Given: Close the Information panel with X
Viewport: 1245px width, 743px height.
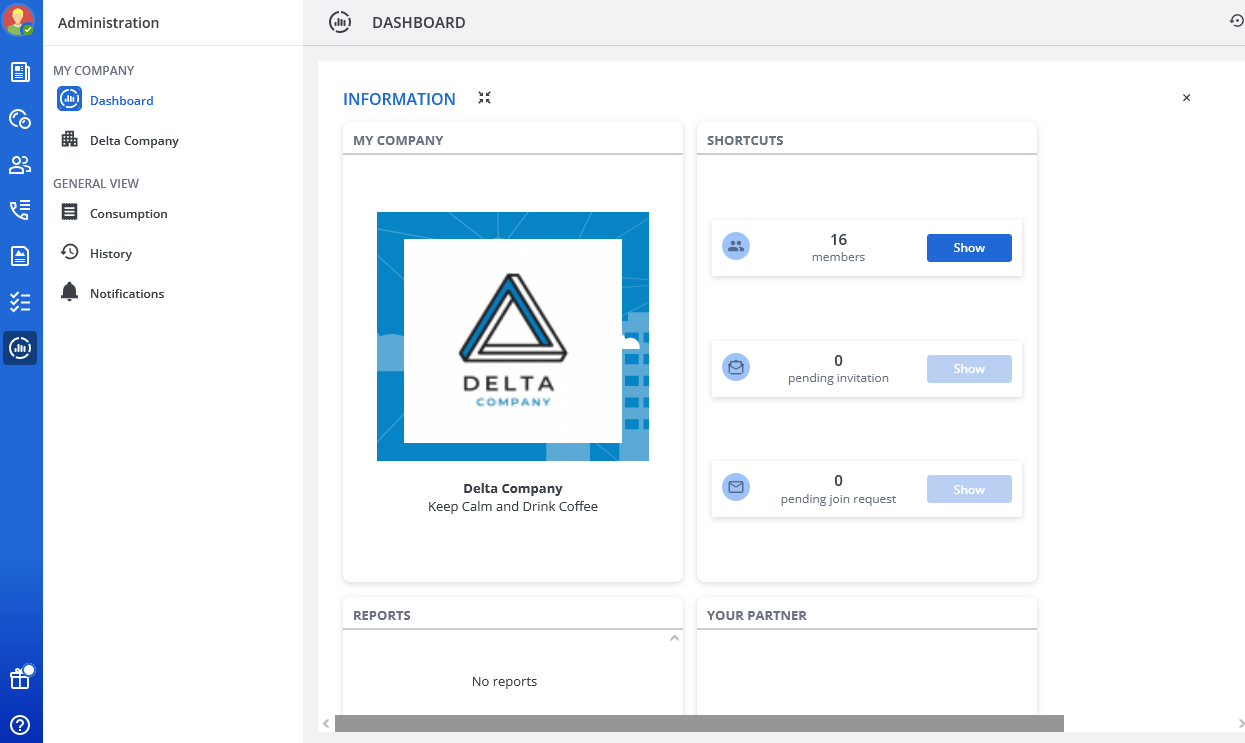Looking at the screenshot, I should pos(1186,98).
